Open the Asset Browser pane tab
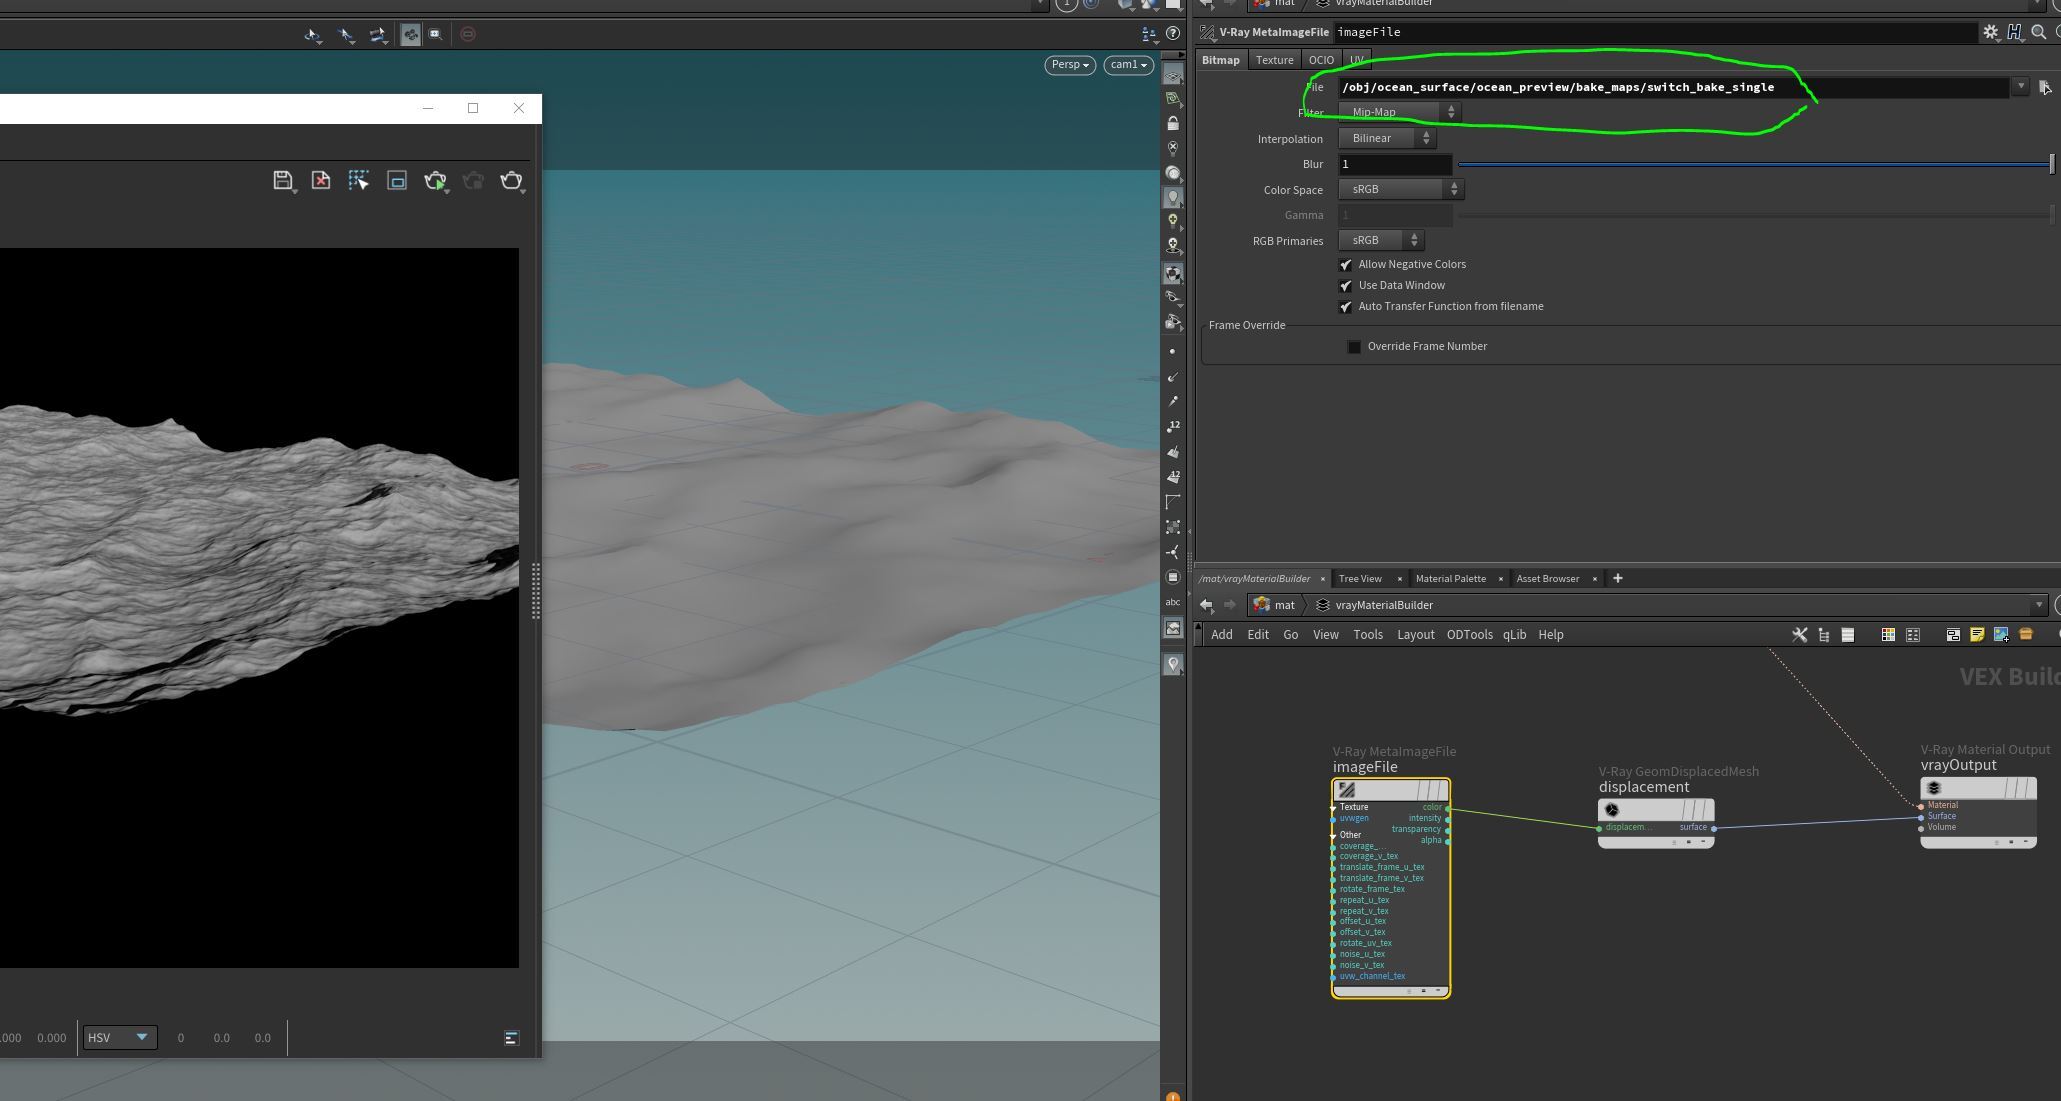 [1547, 579]
